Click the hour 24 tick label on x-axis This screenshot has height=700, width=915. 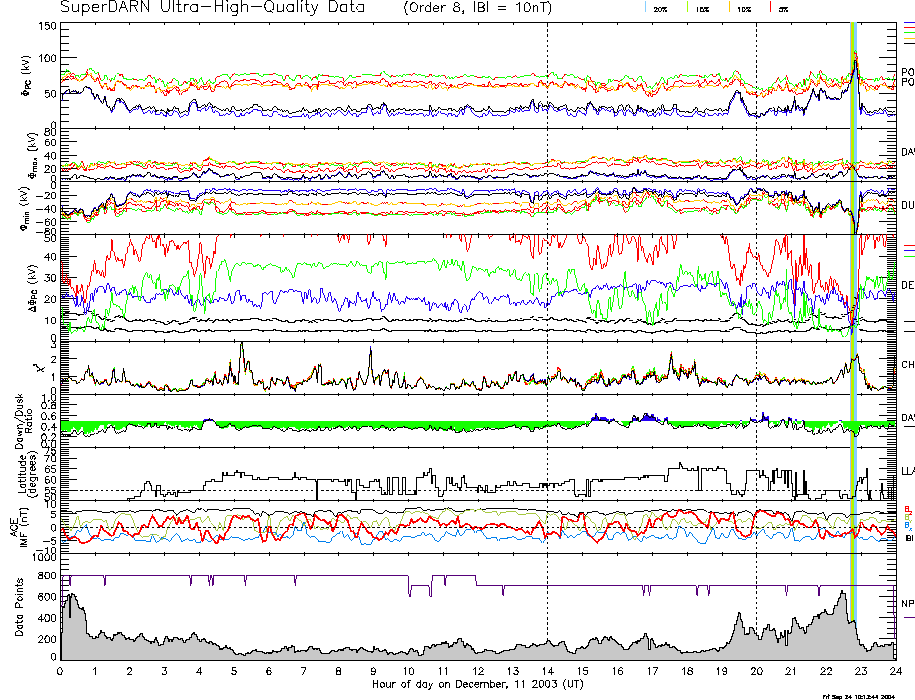tap(895, 672)
